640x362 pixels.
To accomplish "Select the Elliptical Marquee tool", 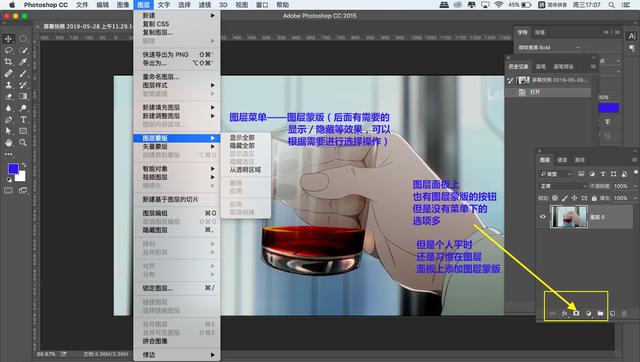I will 23,39.
